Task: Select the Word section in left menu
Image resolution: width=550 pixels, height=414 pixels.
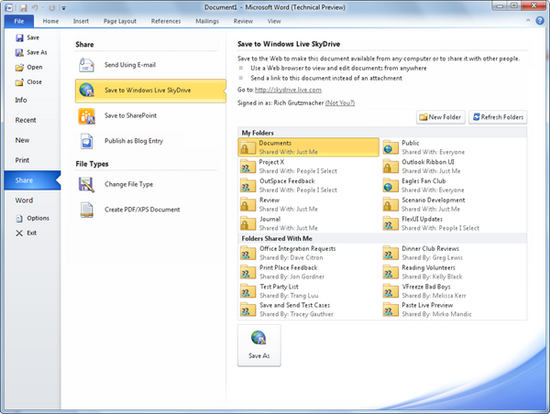Action: pos(24,200)
